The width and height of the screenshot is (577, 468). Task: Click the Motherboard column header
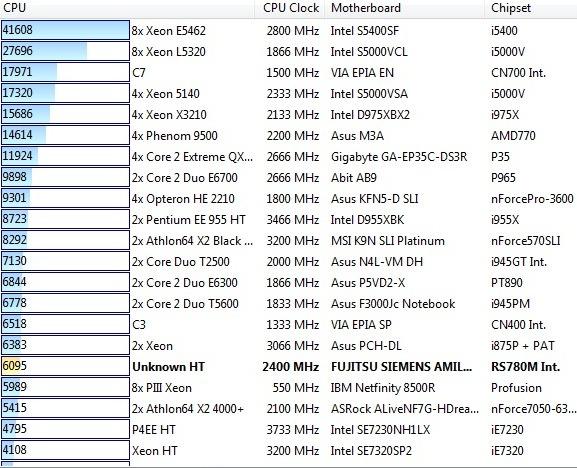(x=405, y=8)
